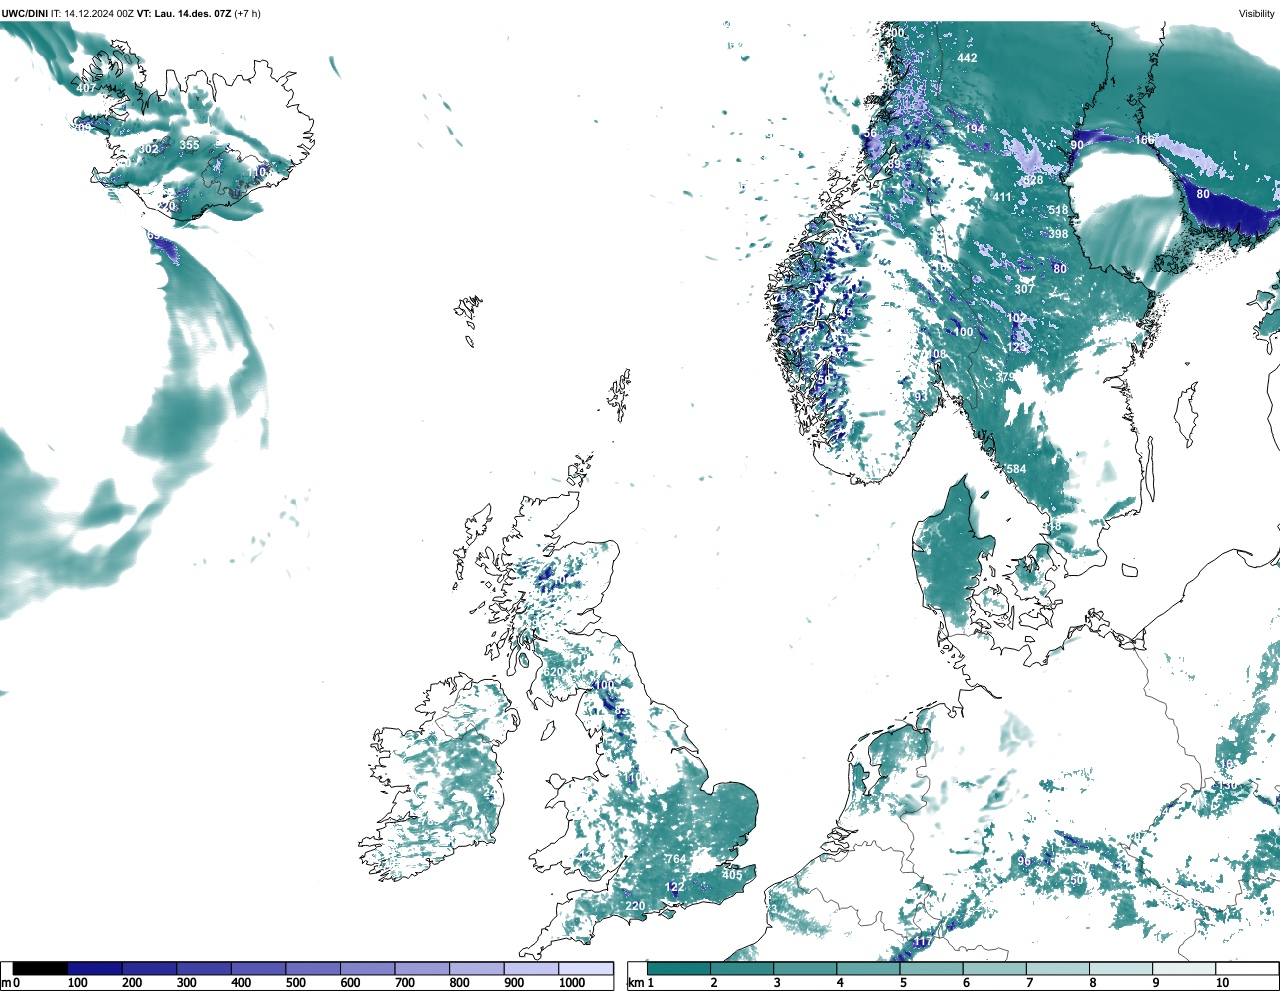The width and height of the screenshot is (1280, 991).
Task: Click the '1000' tick label in the metre legend
Action: click(572, 983)
